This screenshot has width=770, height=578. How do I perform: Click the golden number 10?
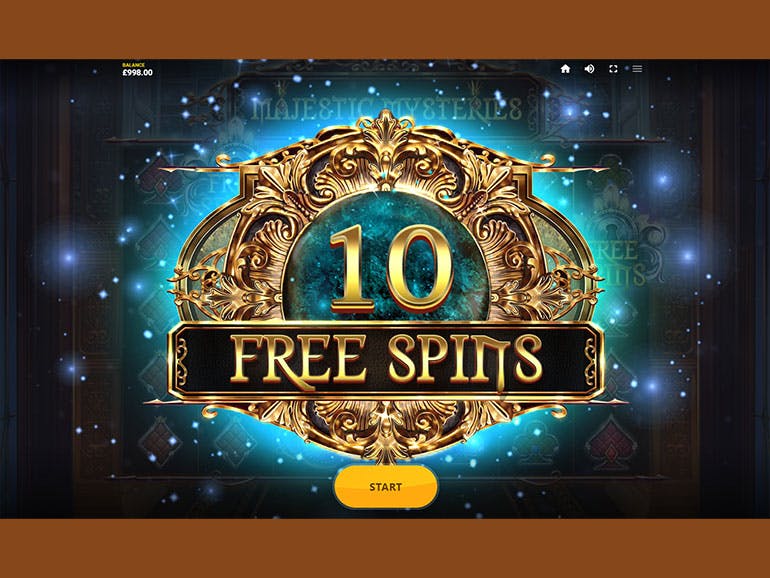[391, 268]
